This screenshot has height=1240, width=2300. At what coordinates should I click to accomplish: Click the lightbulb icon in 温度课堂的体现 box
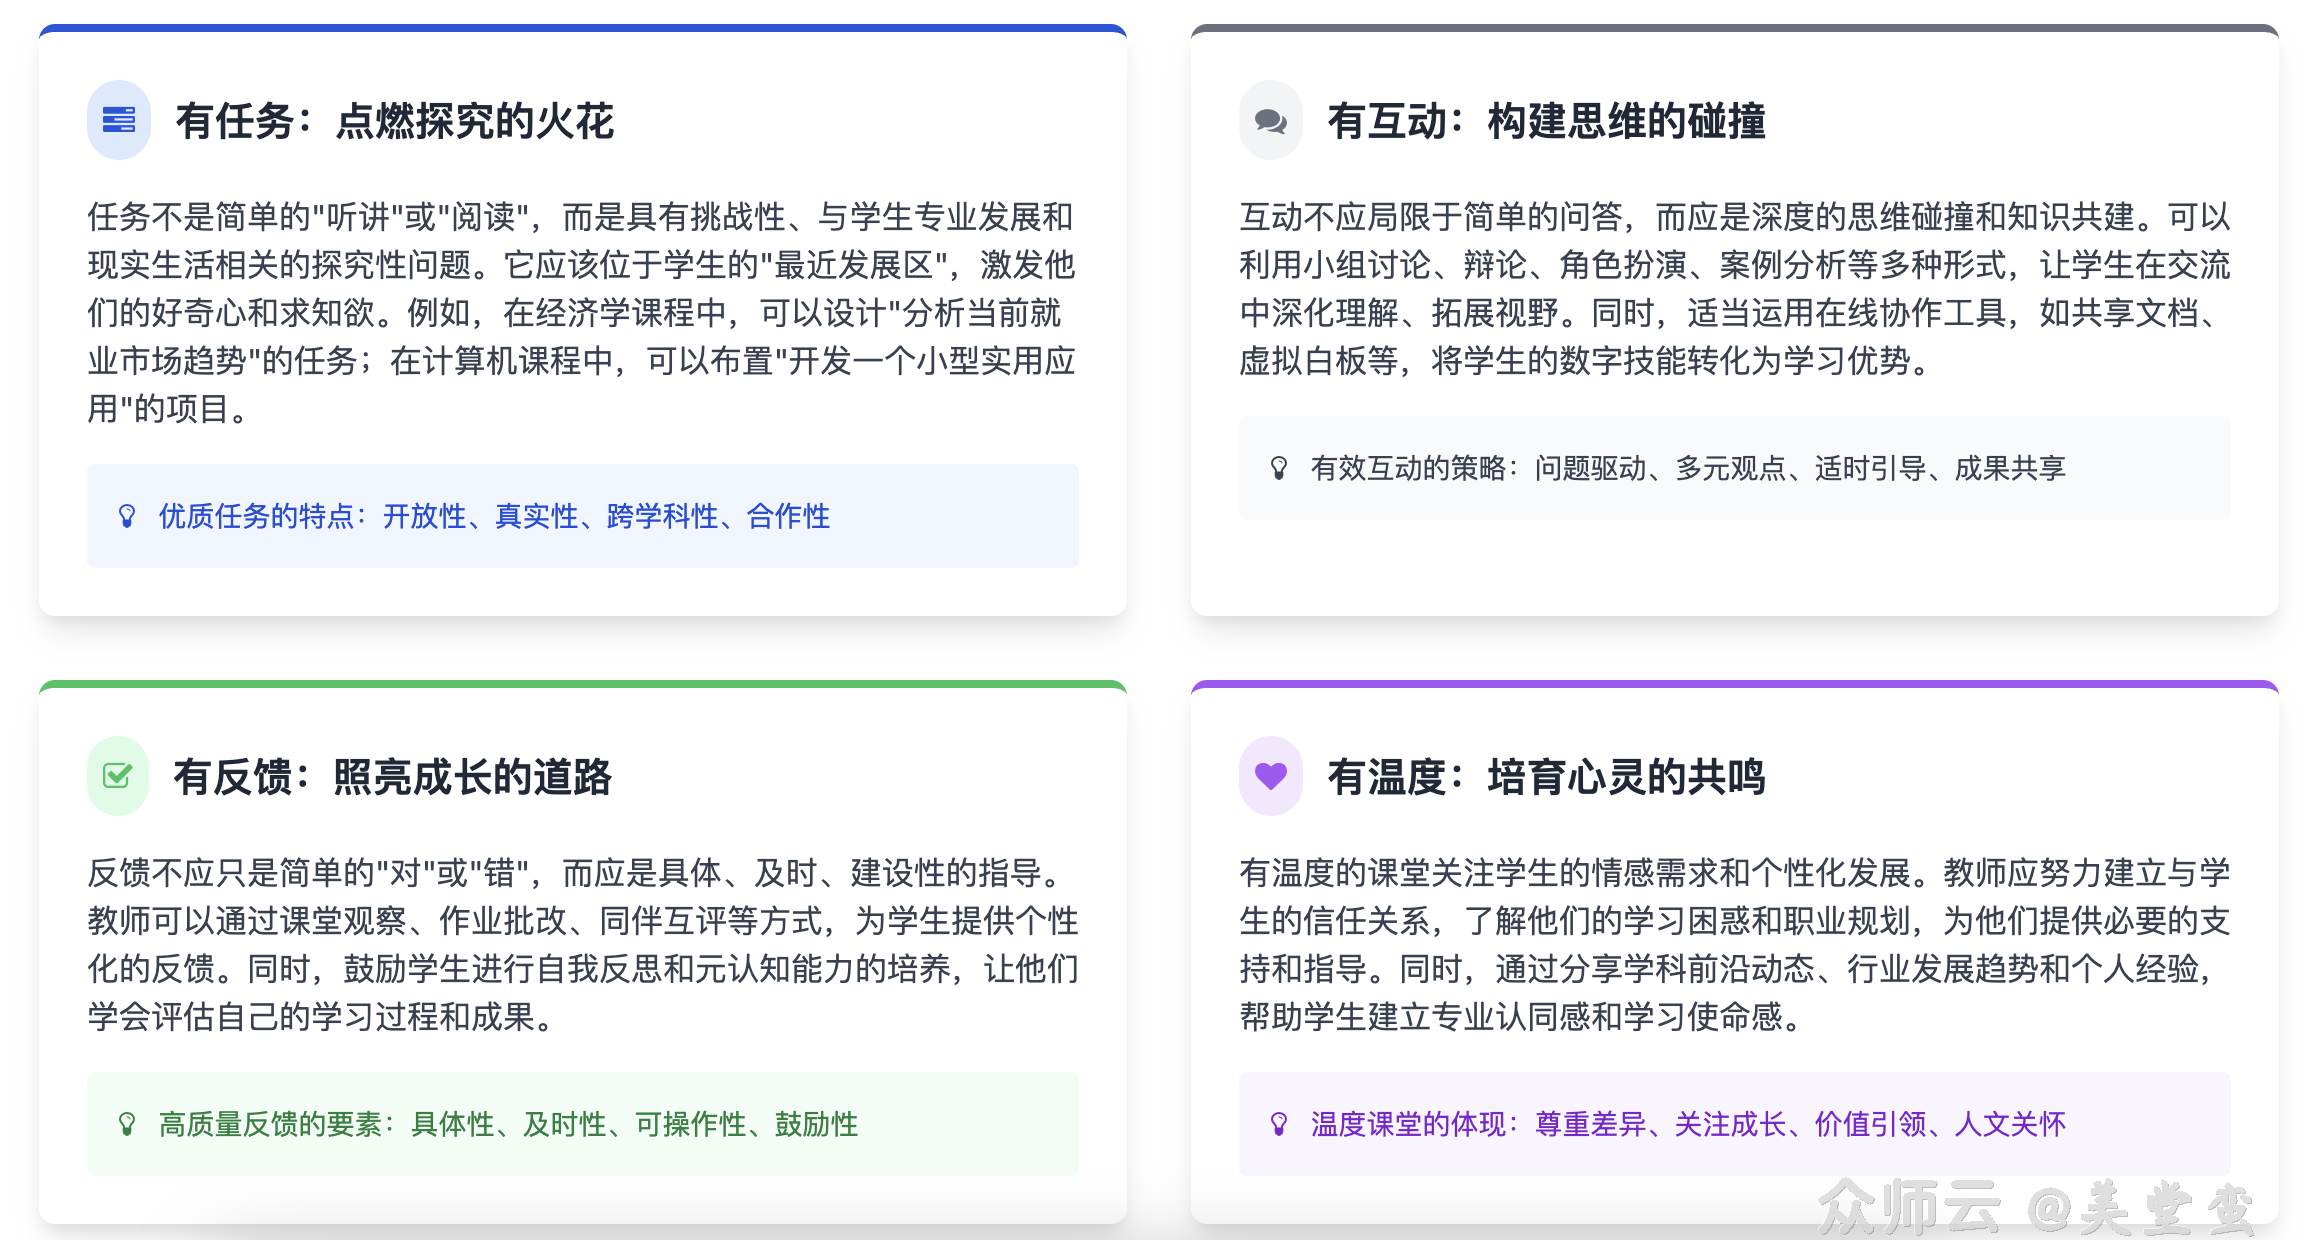[x=1279, y=1124]
